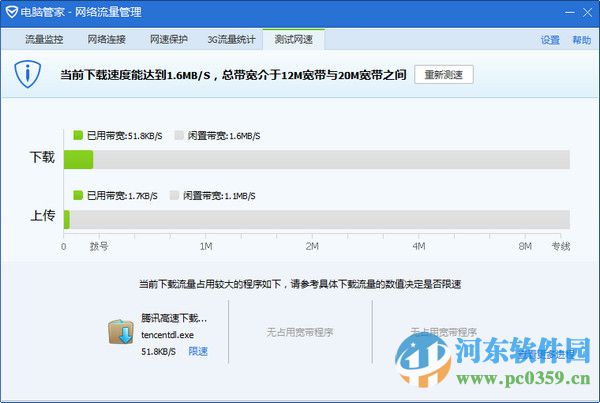Click the 闲置带宽:1.6MB/S label
This screenshot has width=600, height=403.
[x=224, y=135]
